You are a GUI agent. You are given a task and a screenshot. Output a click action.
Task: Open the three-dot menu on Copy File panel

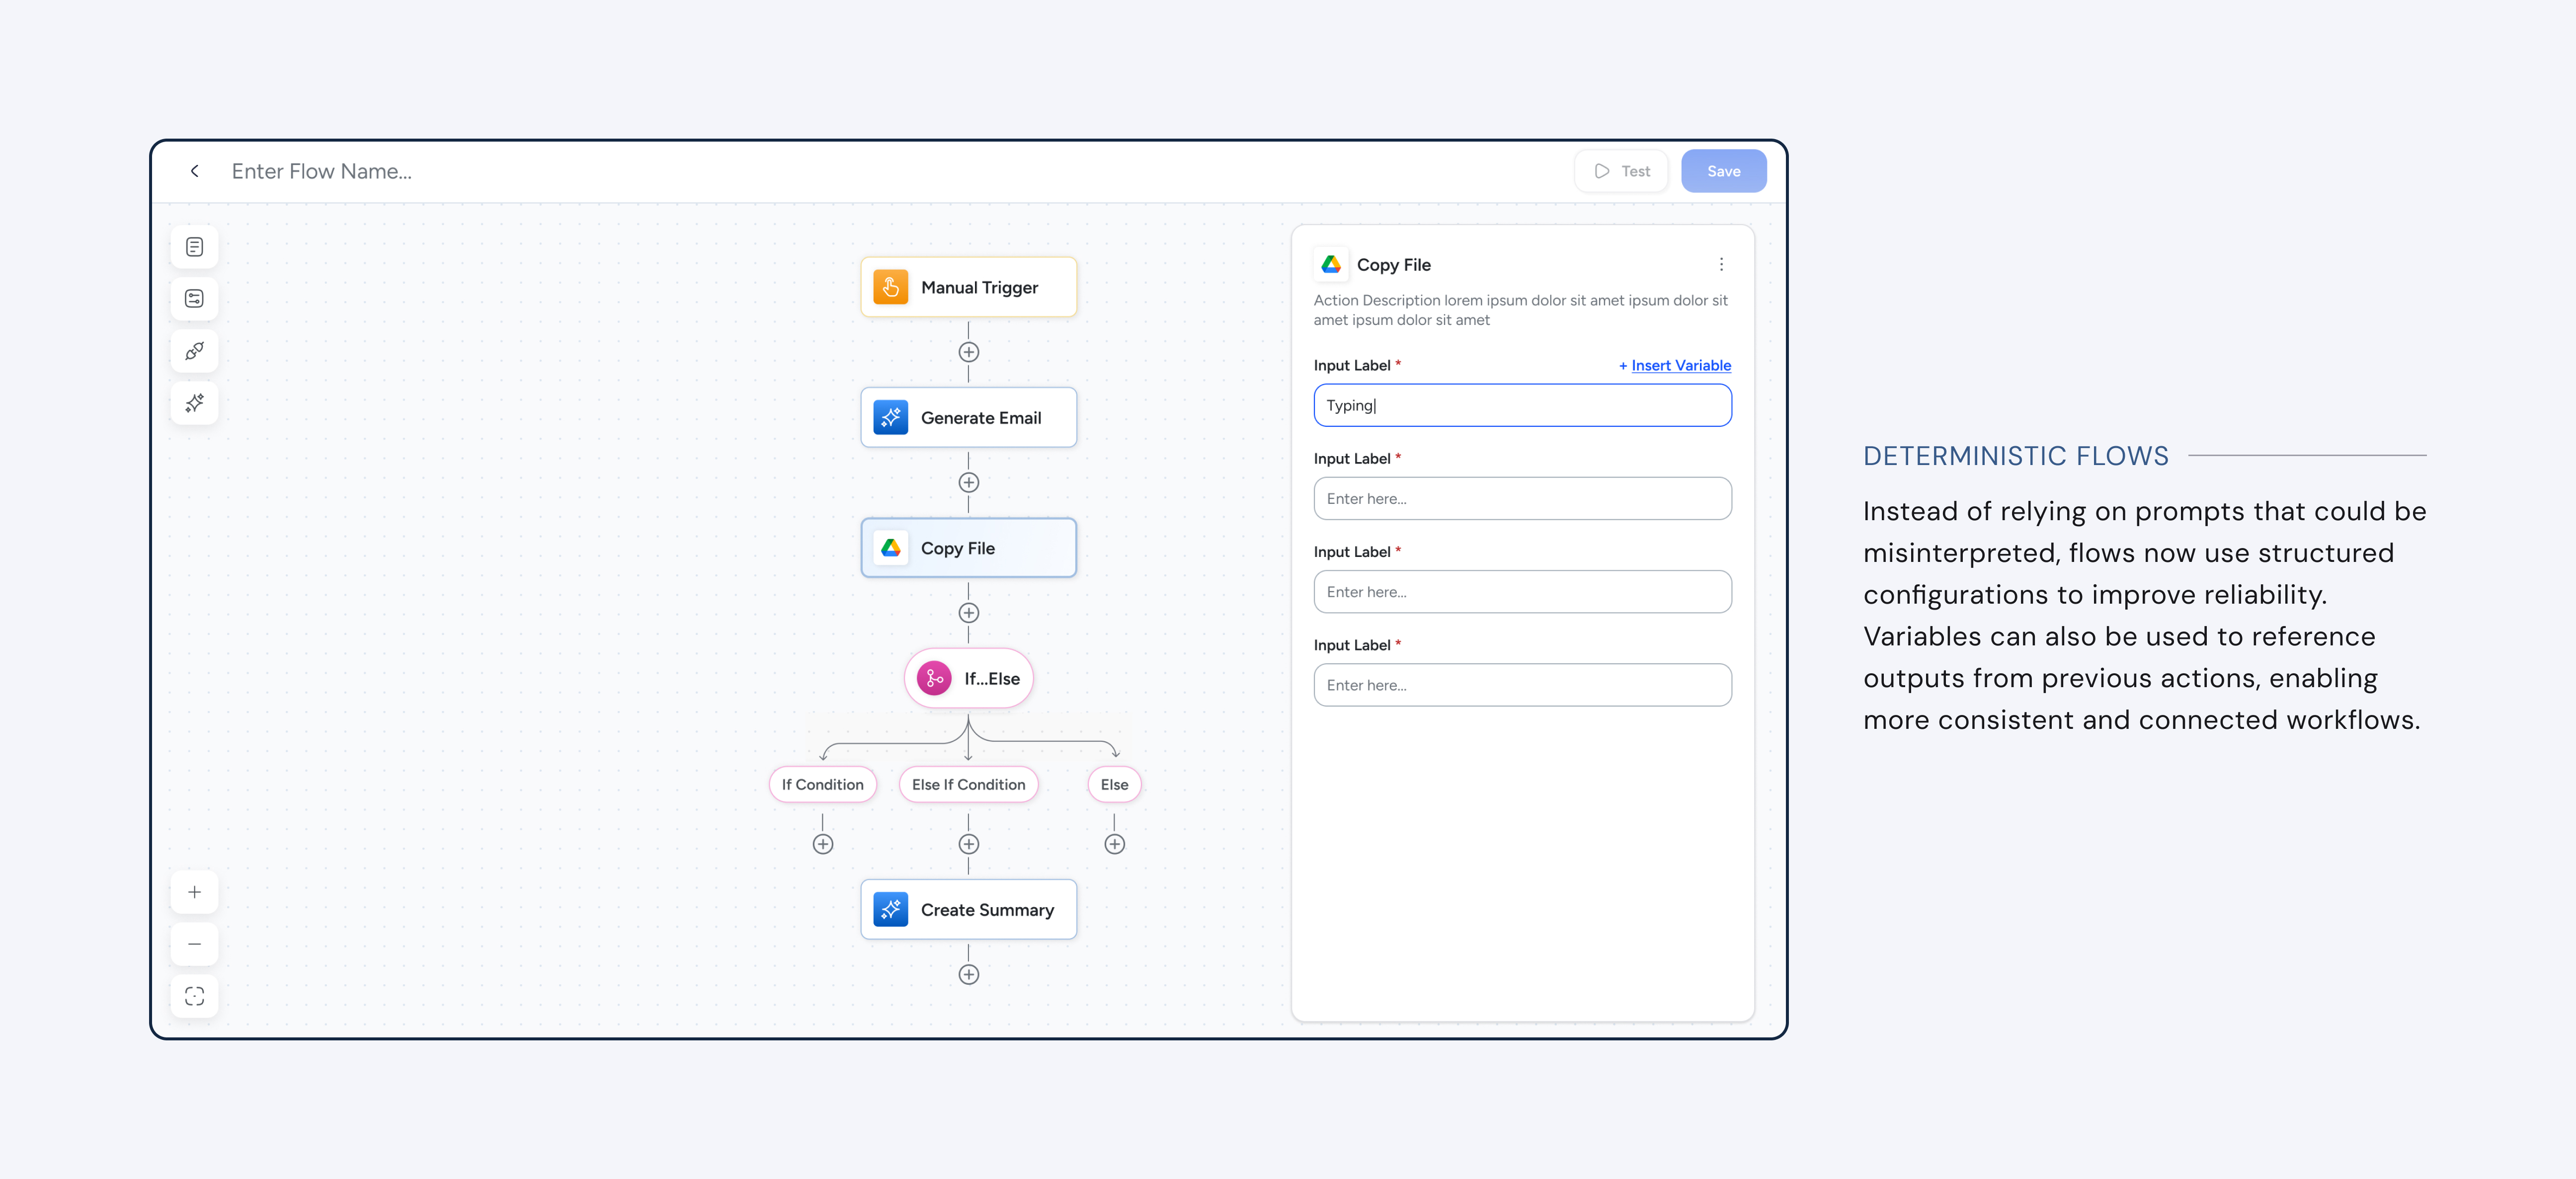1722,264
